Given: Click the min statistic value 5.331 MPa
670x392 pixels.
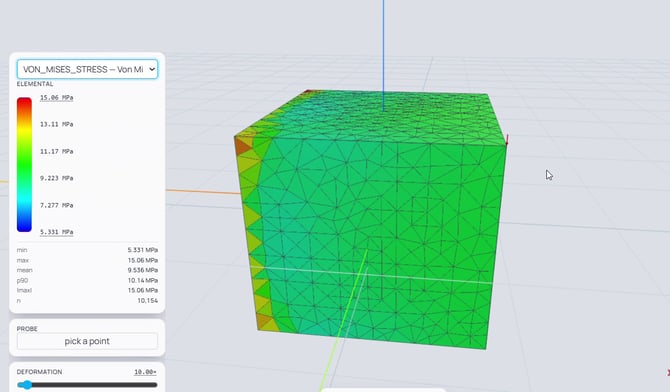Looking at the screenshot, I should tap(143, 250).
